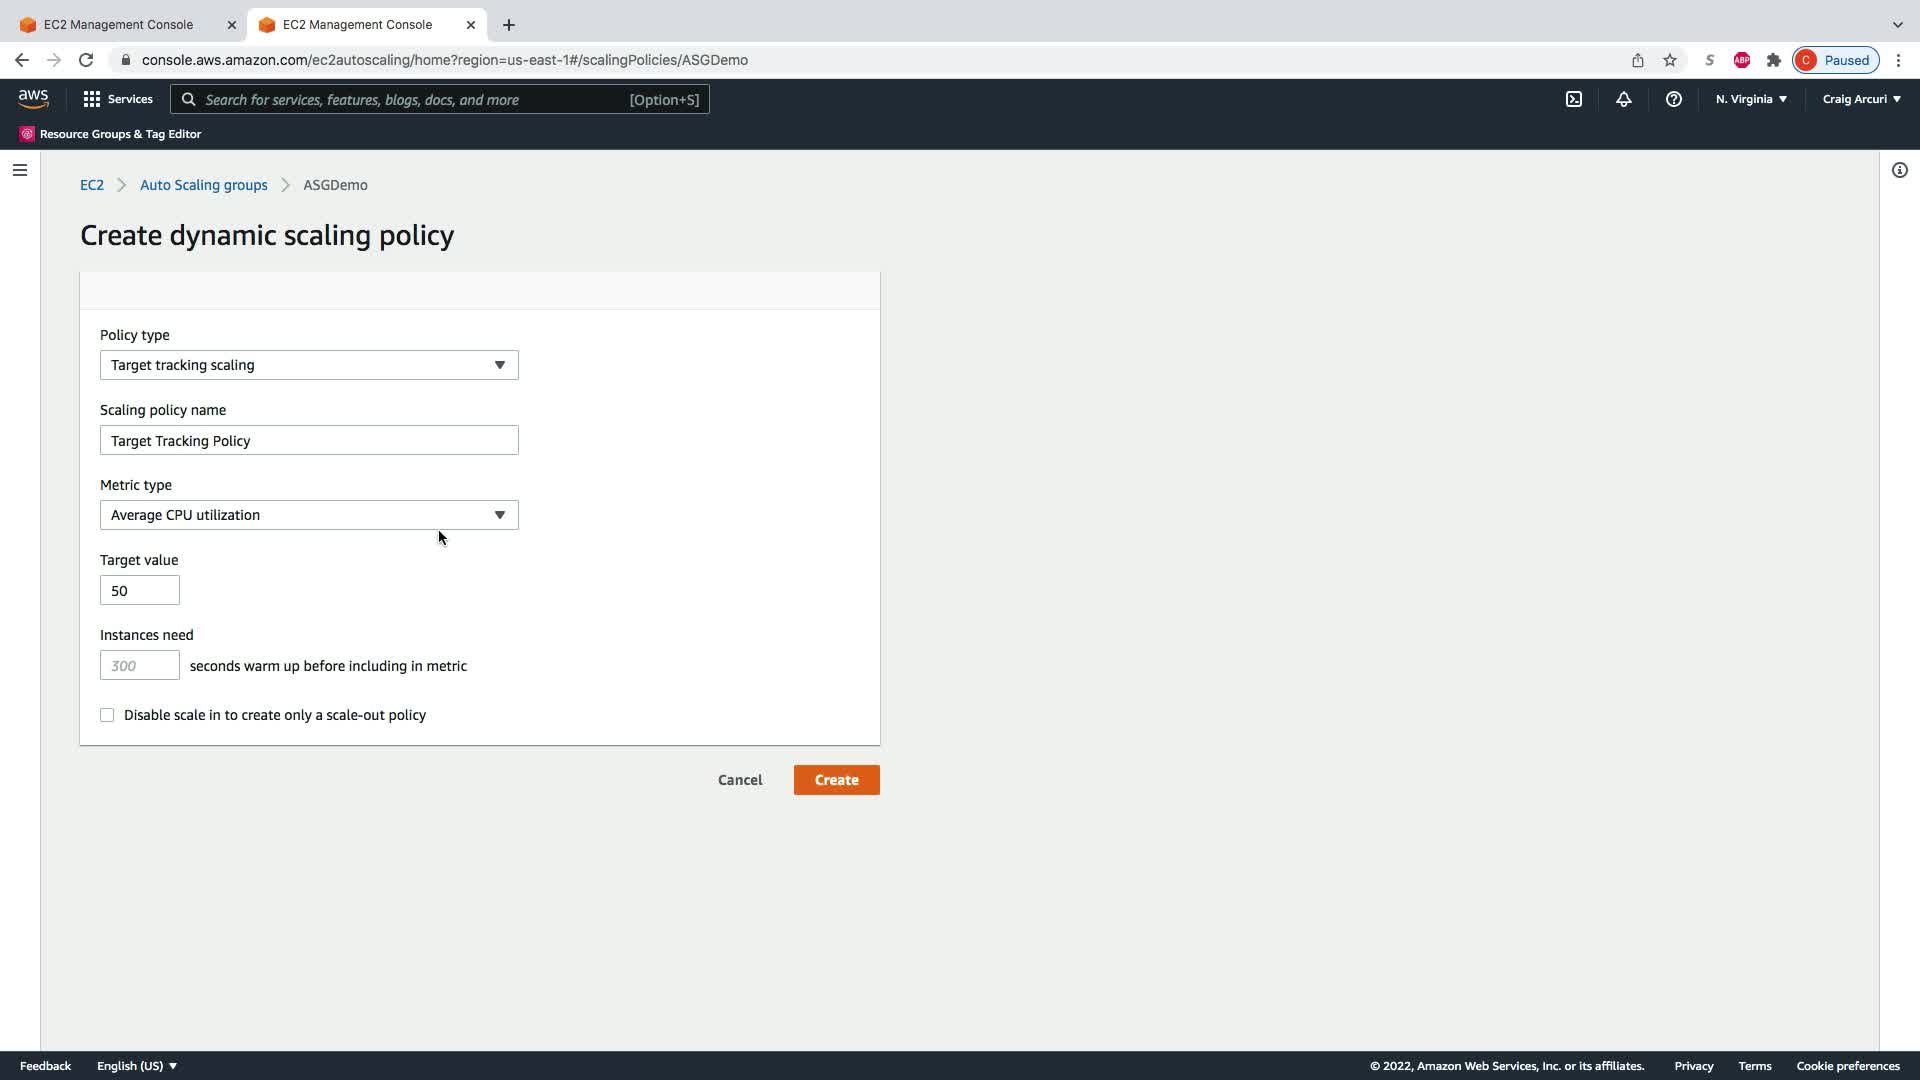Switch to the first EC2 Management Console tab

pyautogui.click(x=118, y=24)
